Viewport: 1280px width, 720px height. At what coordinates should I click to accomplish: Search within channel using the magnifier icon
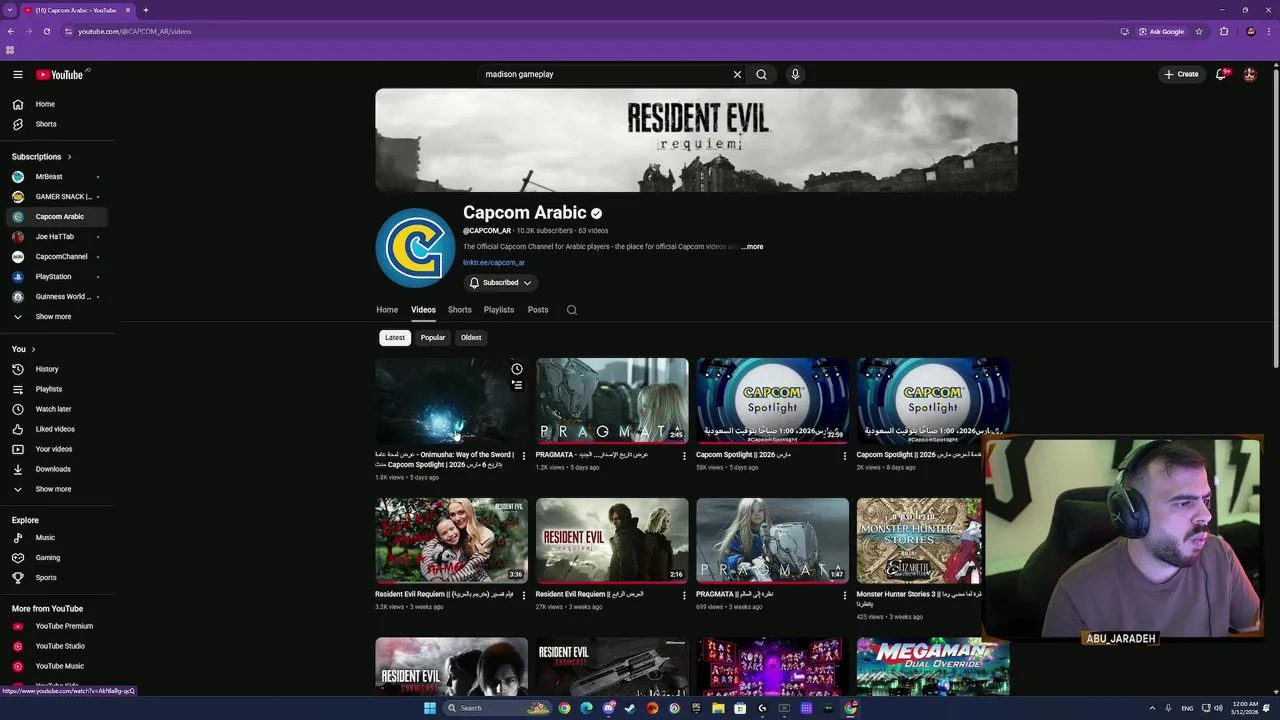[x=572, y=310]
